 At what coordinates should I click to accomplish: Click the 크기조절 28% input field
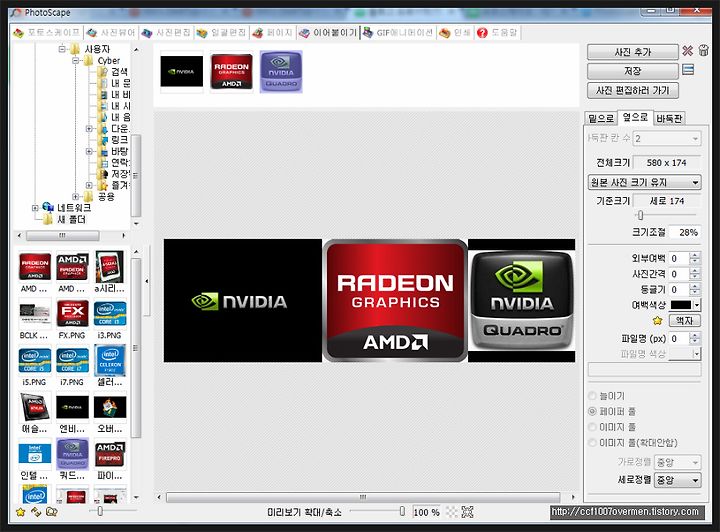pos(684,232)
